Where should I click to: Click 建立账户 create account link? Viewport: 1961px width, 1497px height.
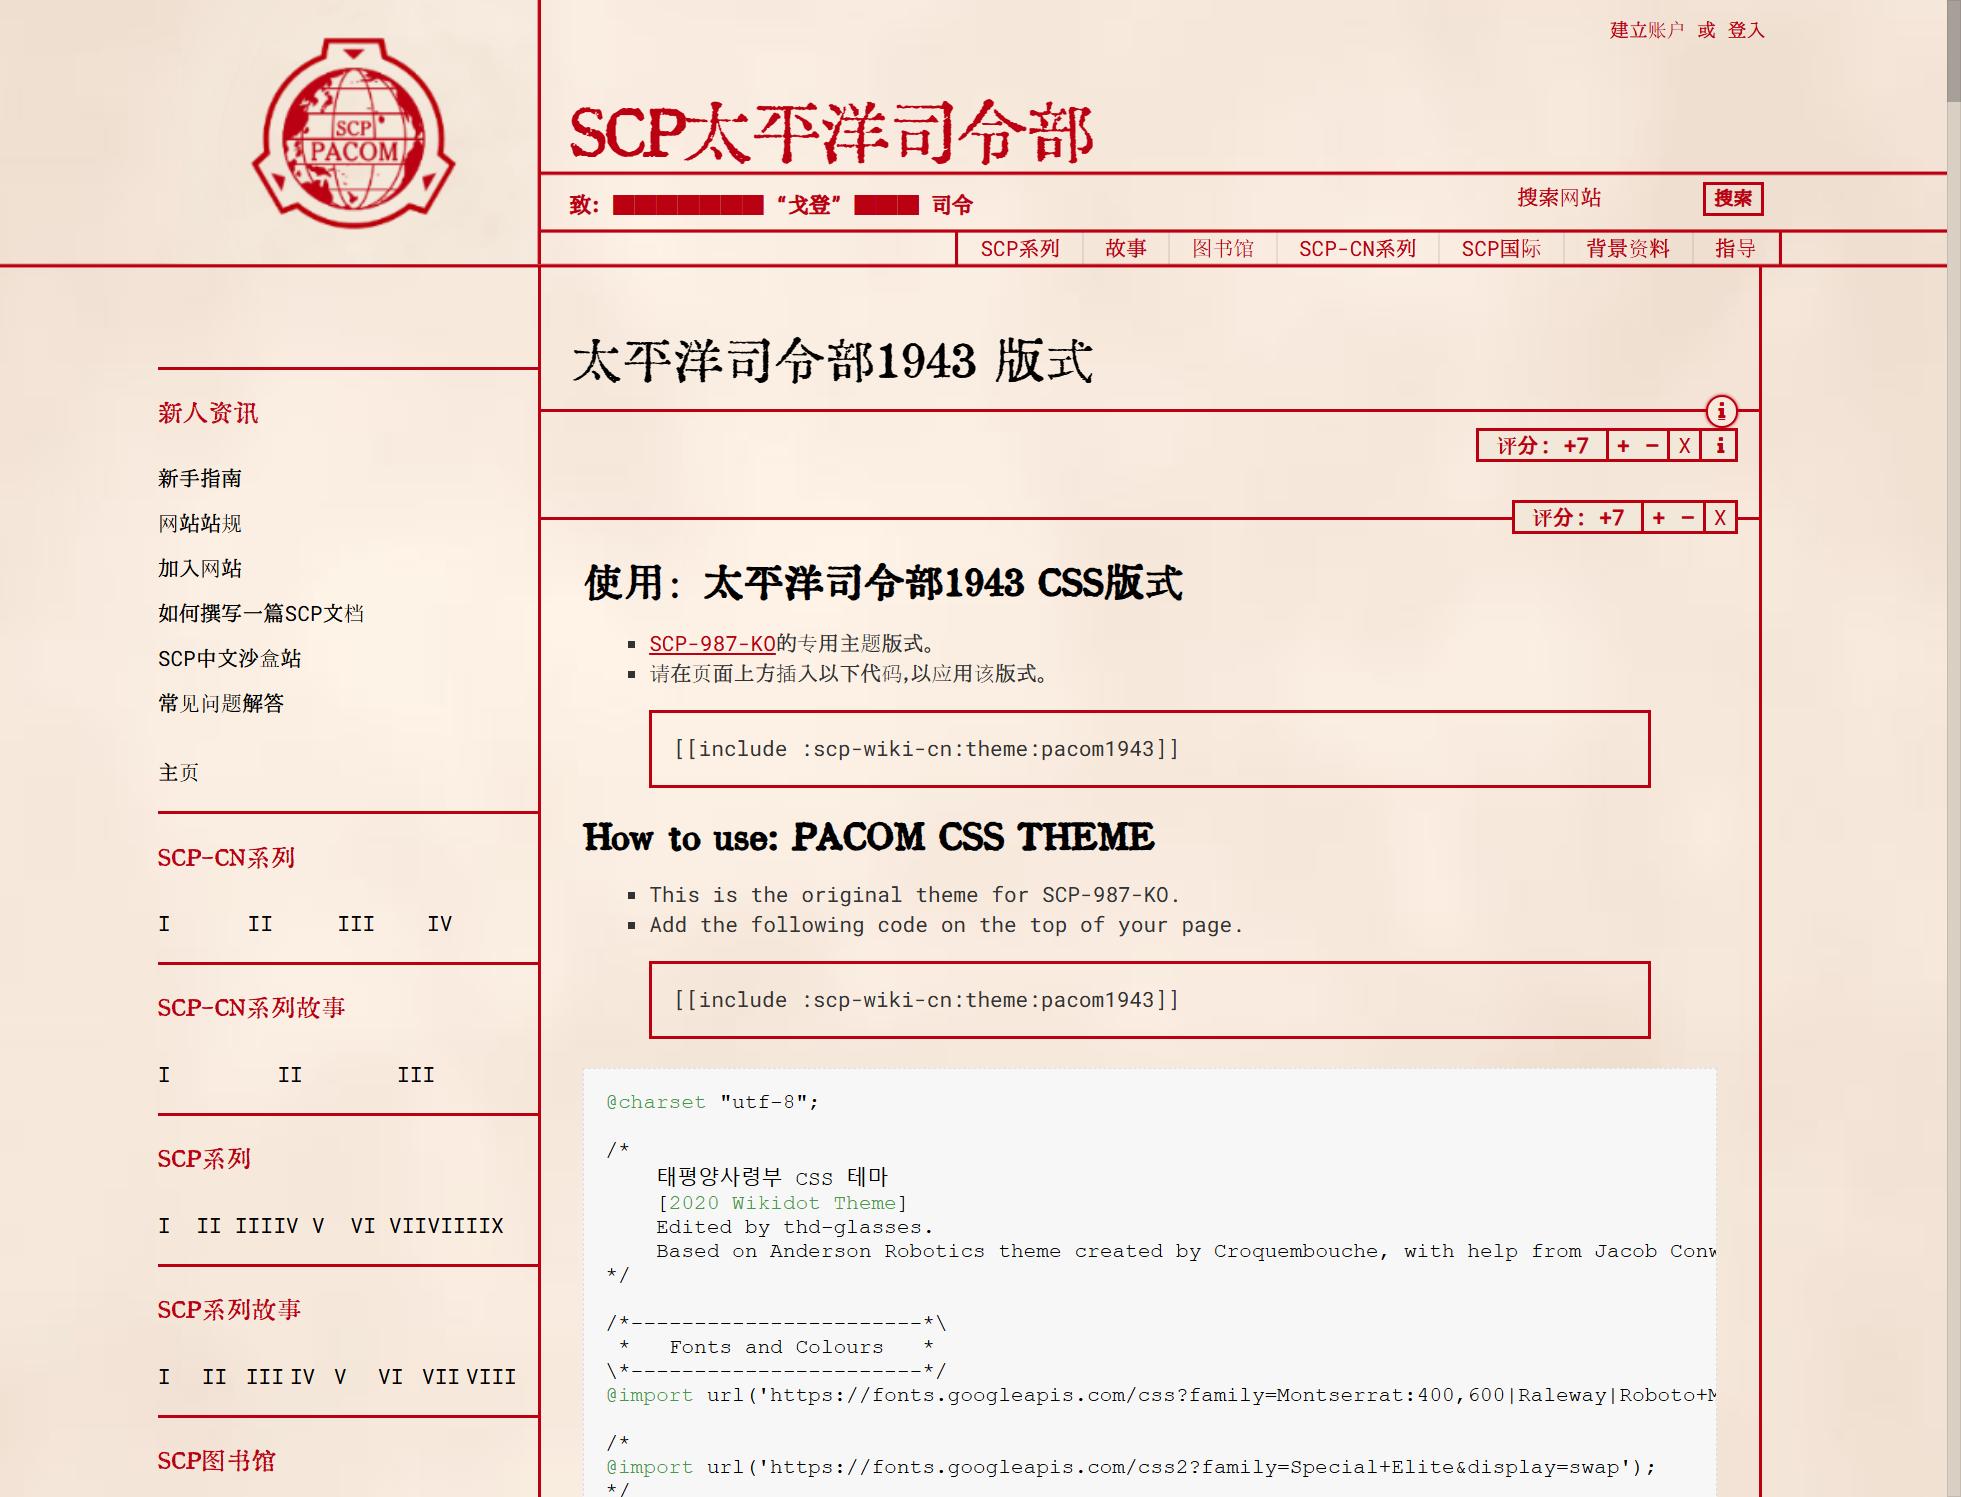[x=1646, y=31]
